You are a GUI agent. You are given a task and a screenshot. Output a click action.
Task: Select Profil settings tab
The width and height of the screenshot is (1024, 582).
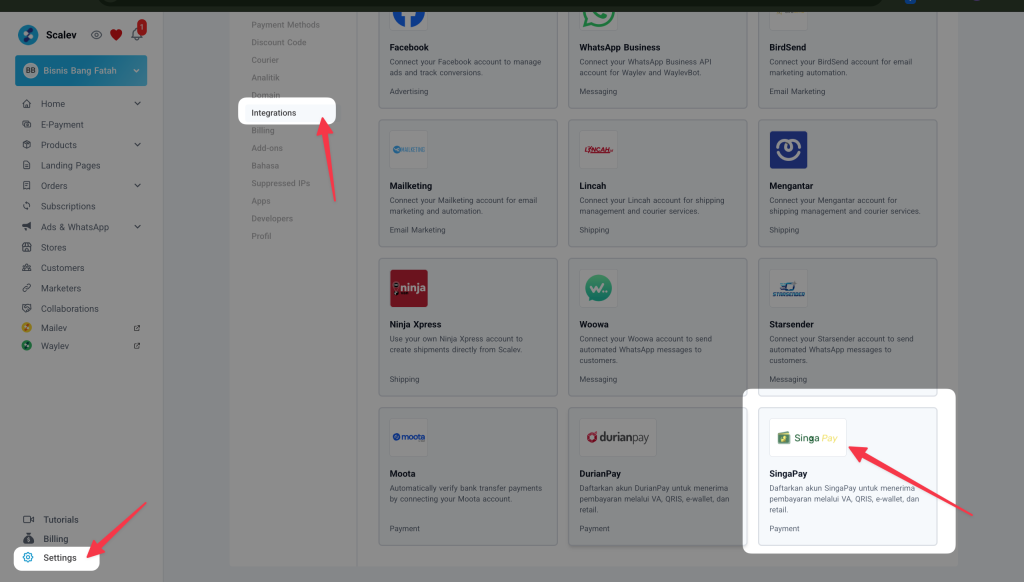click(261, 236)
